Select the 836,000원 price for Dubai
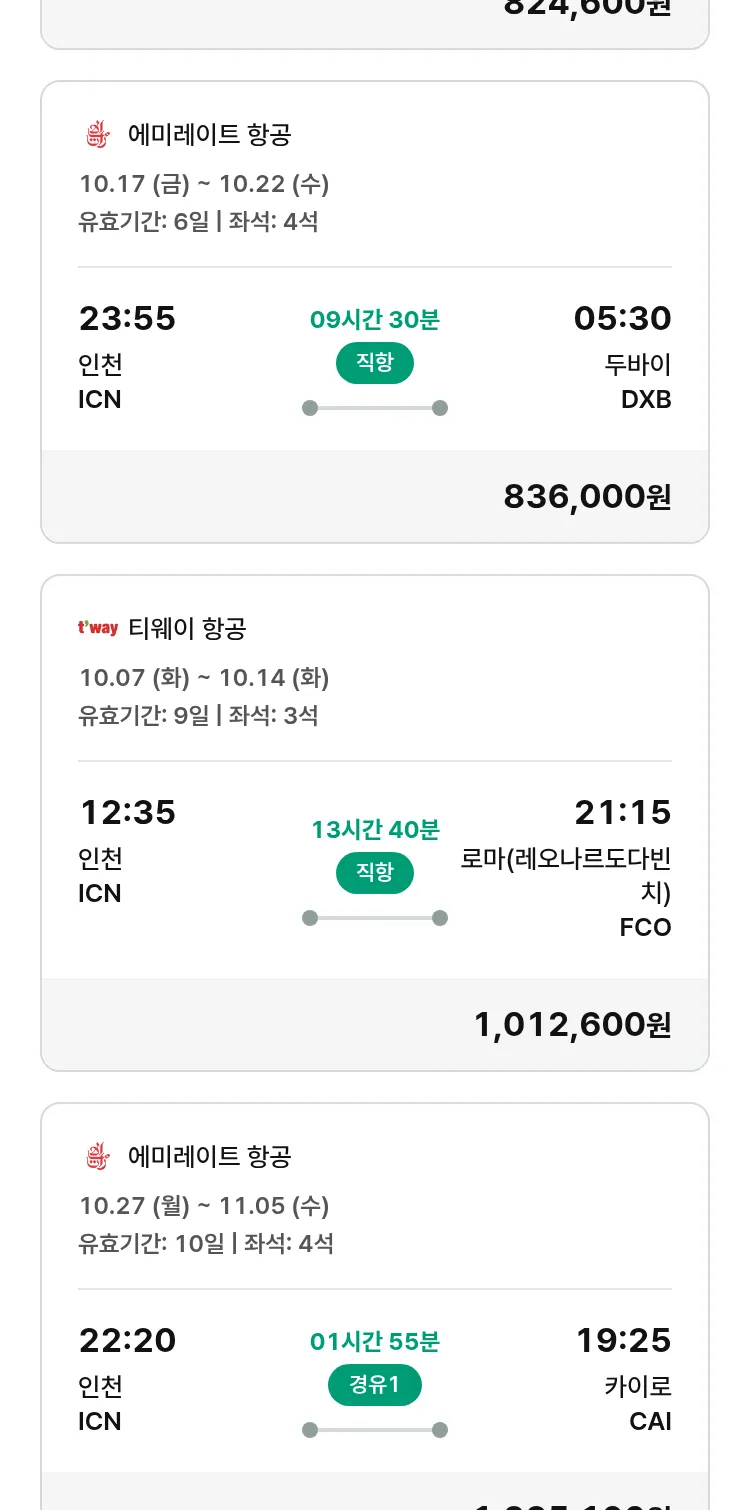This screenshot has width=750, height=1510. pyautogui.click(x=587, y=496)
